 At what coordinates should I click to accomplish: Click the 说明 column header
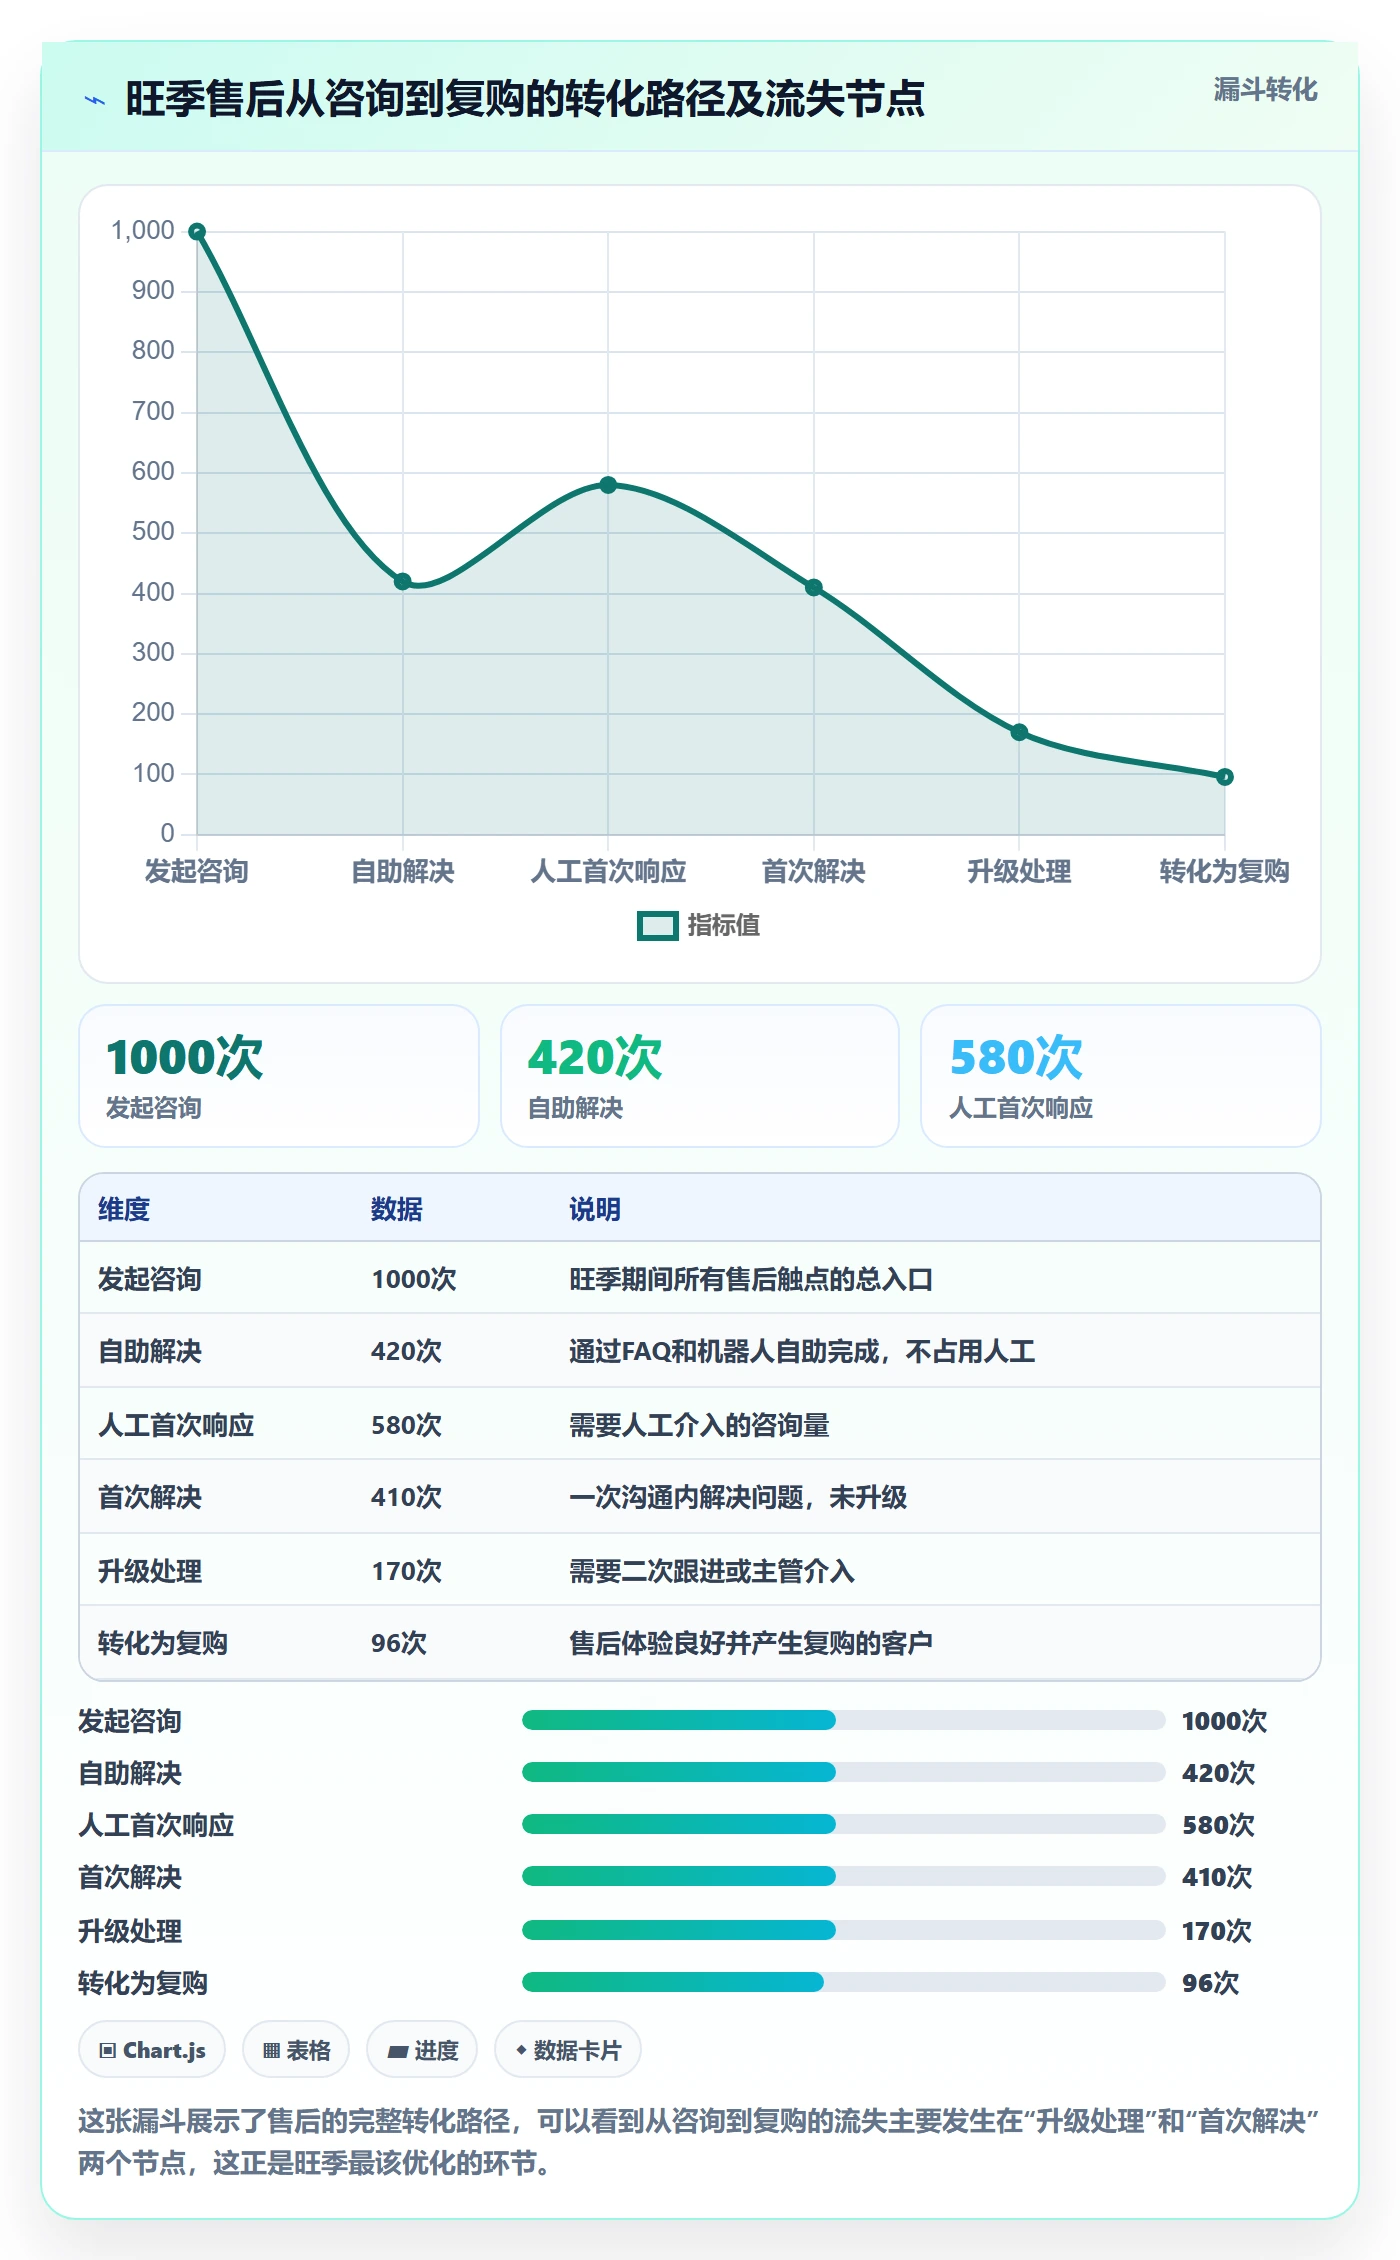(x=595, y=1209)
